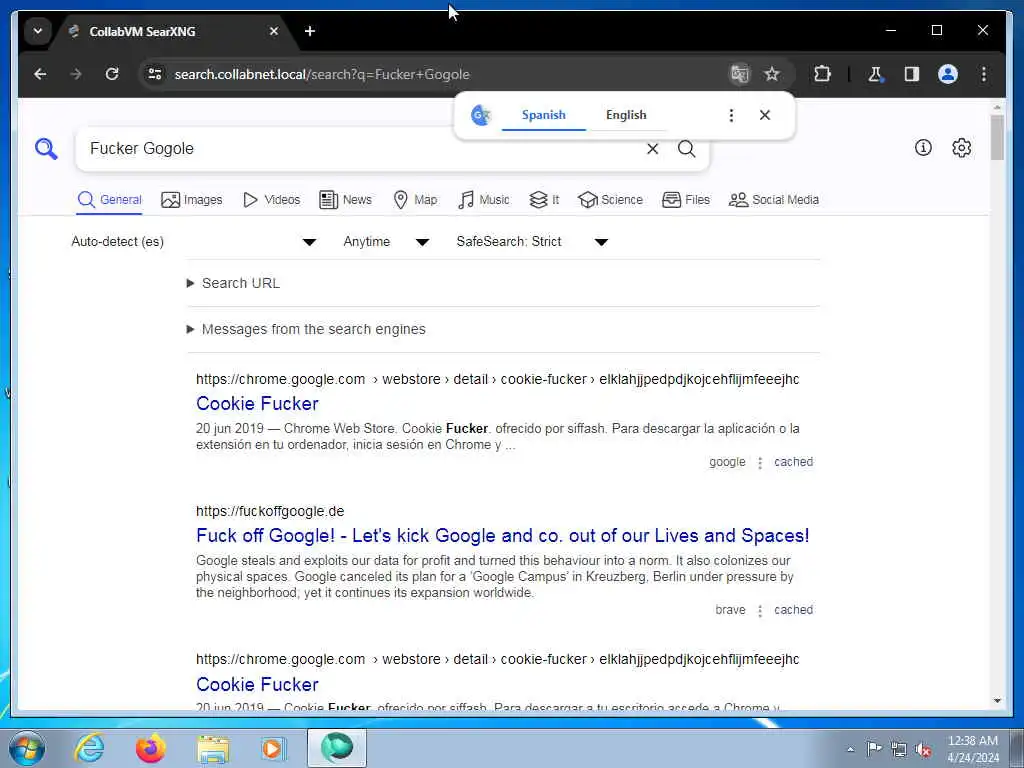The width and height of the screenshot is (1024, 768).
Task: Toggle Chrome side panel
Action: point(912,74)
